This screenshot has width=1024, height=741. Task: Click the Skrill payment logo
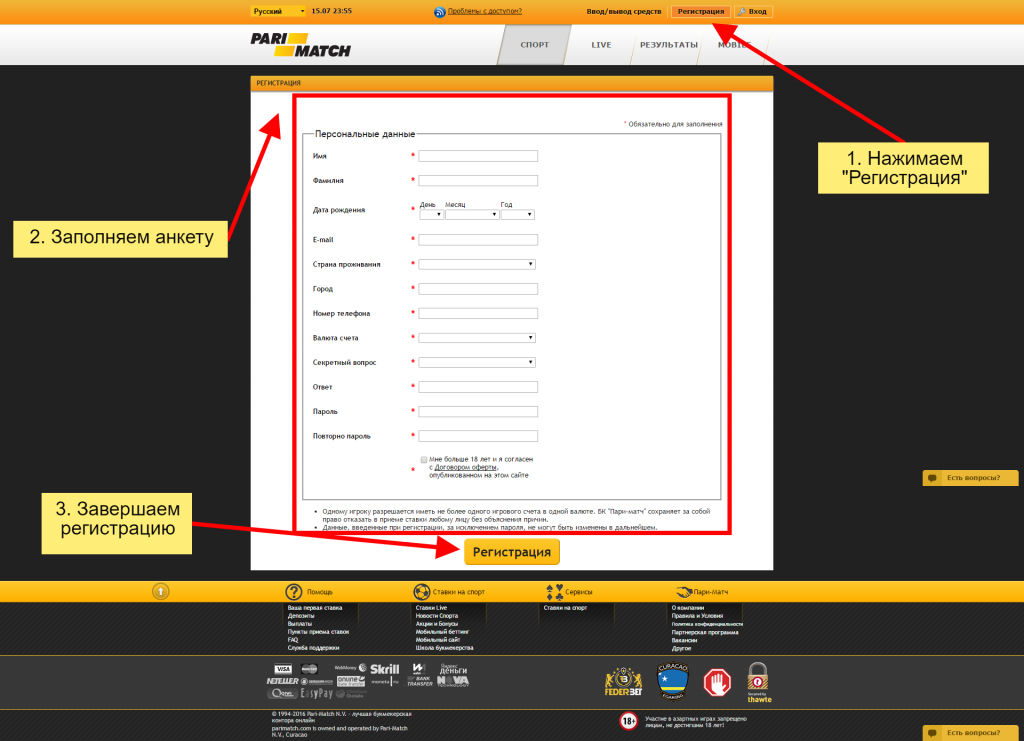(384, 669)
